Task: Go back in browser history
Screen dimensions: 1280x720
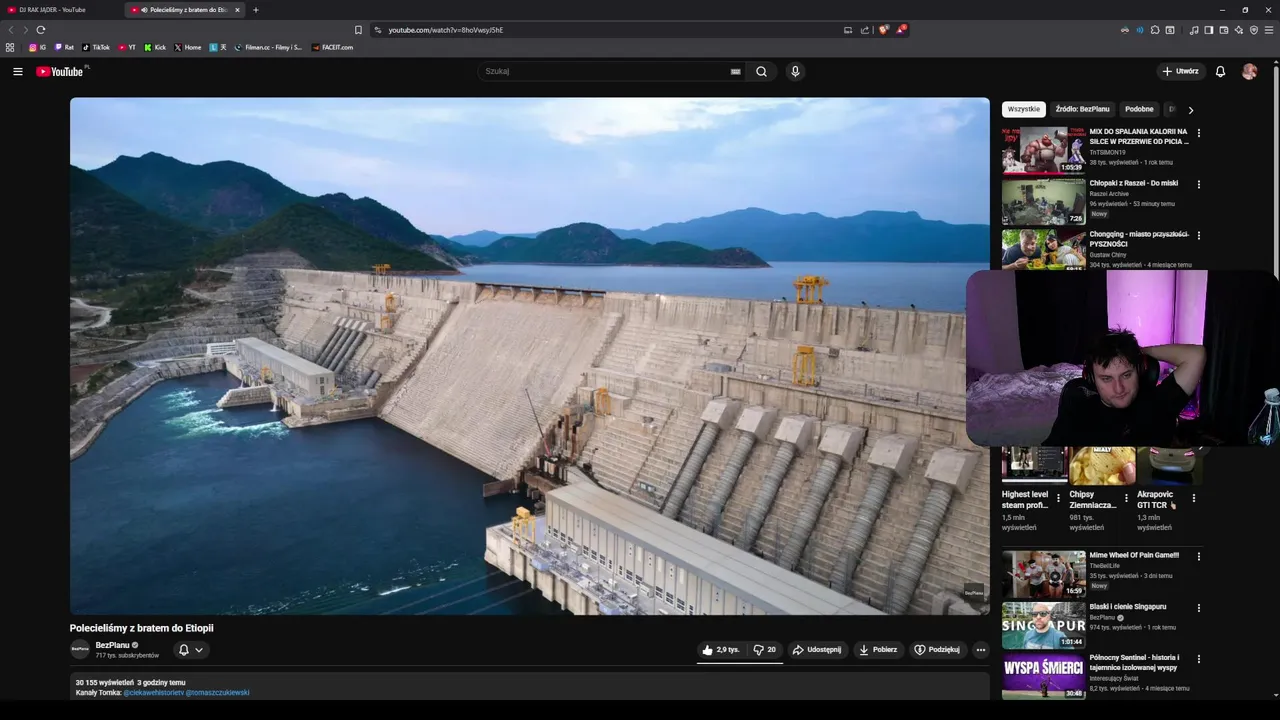Action: tap(11, 30)
